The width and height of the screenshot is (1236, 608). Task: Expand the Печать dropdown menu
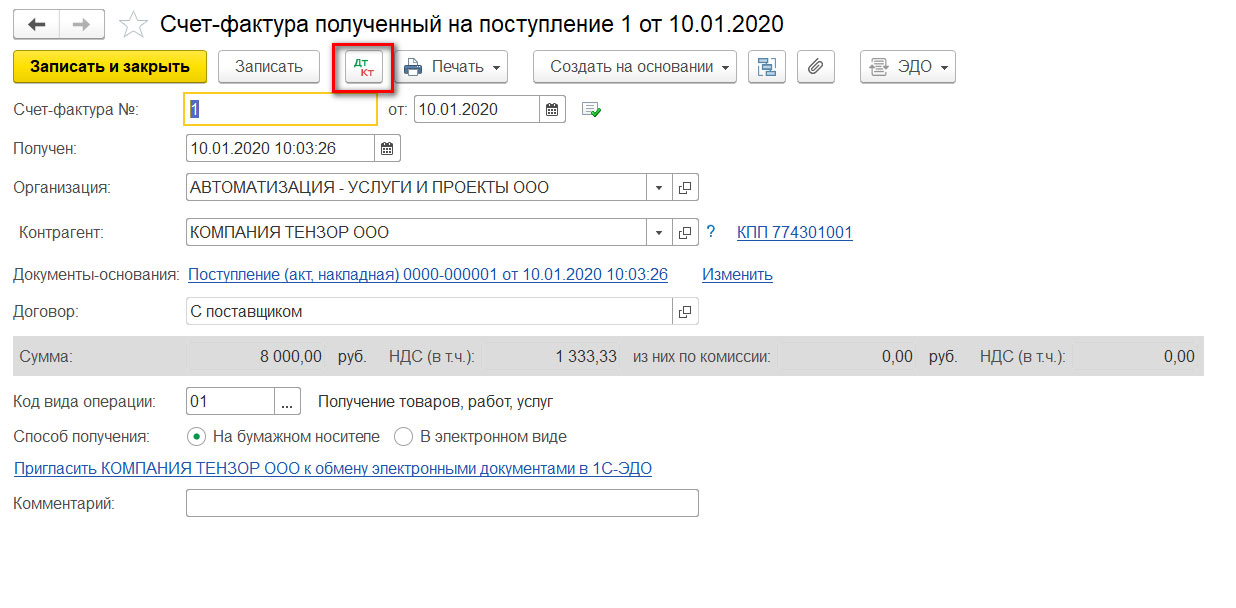[x=452, y=67]
